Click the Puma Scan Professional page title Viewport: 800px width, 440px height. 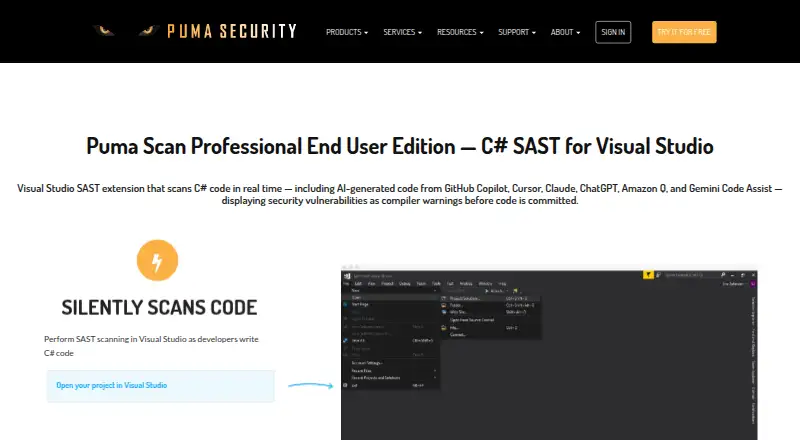tap(399, 146)
